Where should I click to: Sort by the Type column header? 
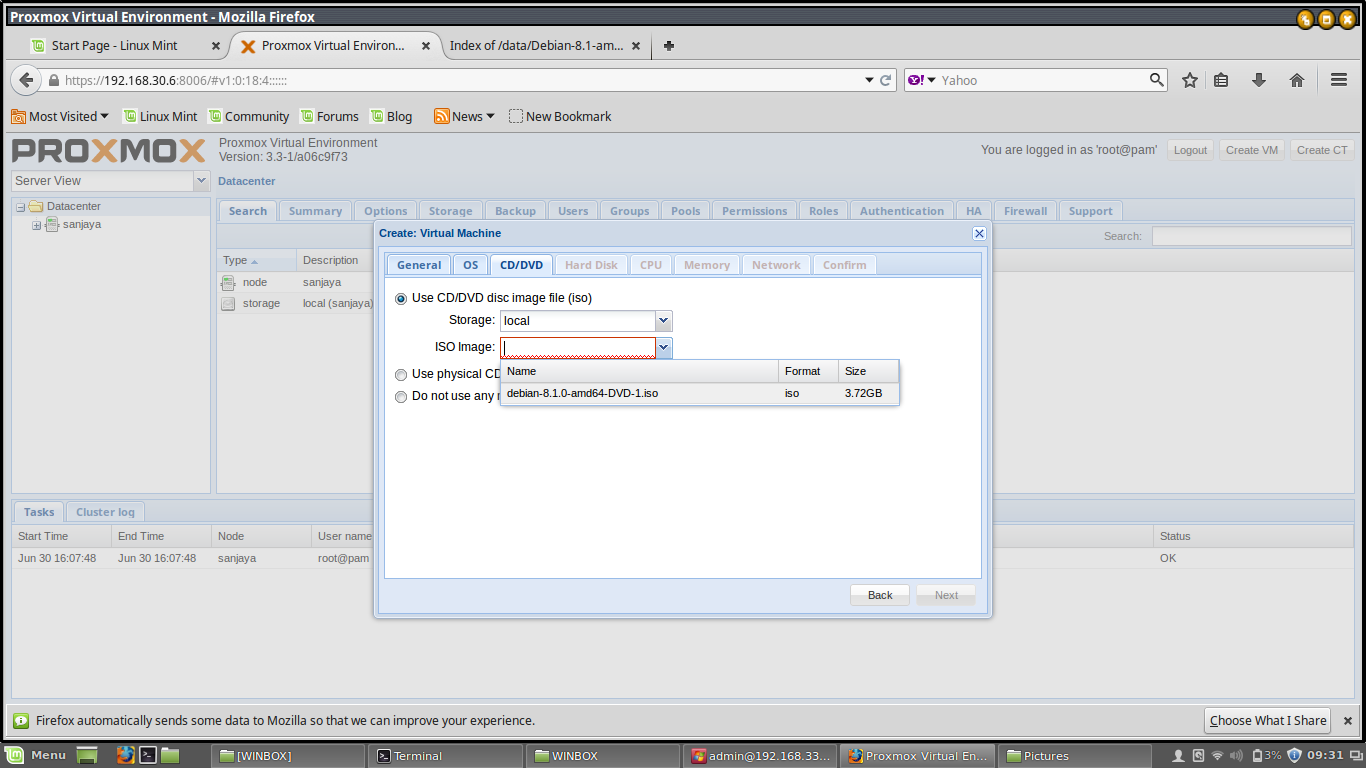(x=256, y=260)
